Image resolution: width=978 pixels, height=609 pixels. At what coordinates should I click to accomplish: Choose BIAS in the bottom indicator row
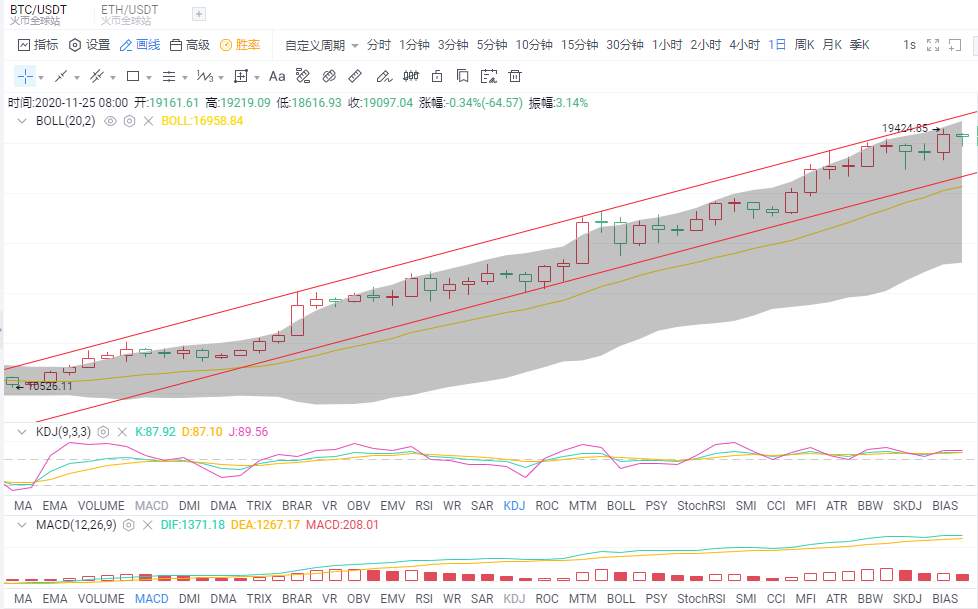945,599
